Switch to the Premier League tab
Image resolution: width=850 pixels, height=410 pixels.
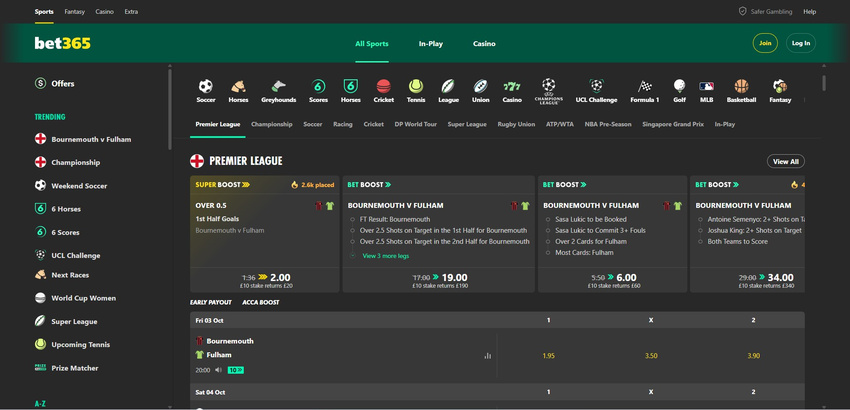[217, 124]
